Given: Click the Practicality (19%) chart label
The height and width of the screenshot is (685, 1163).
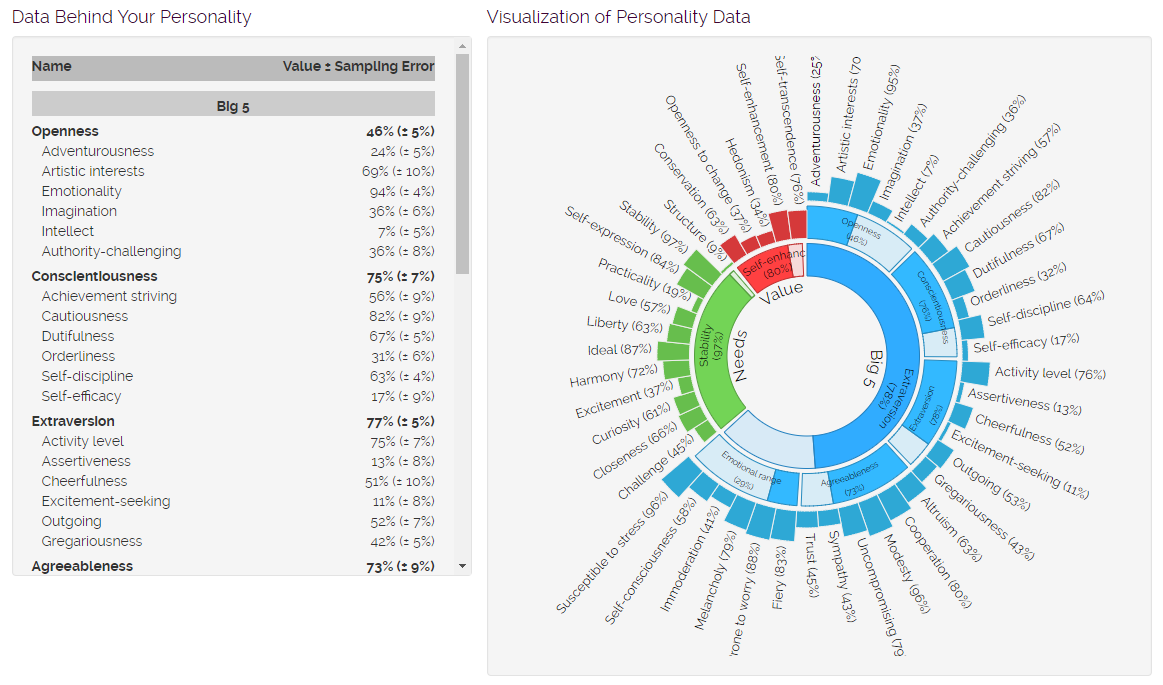Looking at the screenshot, I should [x=644, y=278].
